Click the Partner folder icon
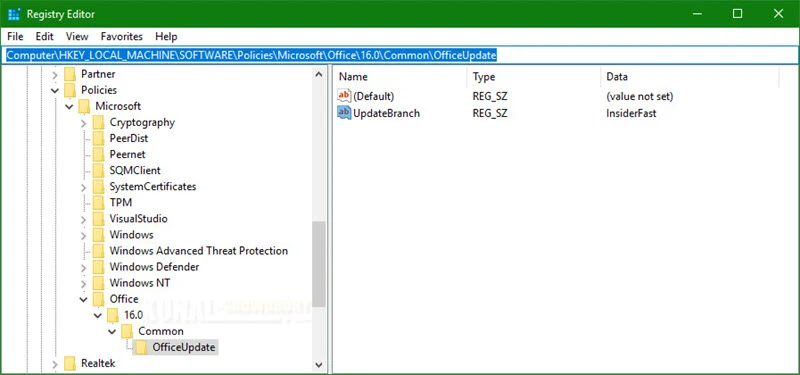800x375 pixels. tap(70, 74)
